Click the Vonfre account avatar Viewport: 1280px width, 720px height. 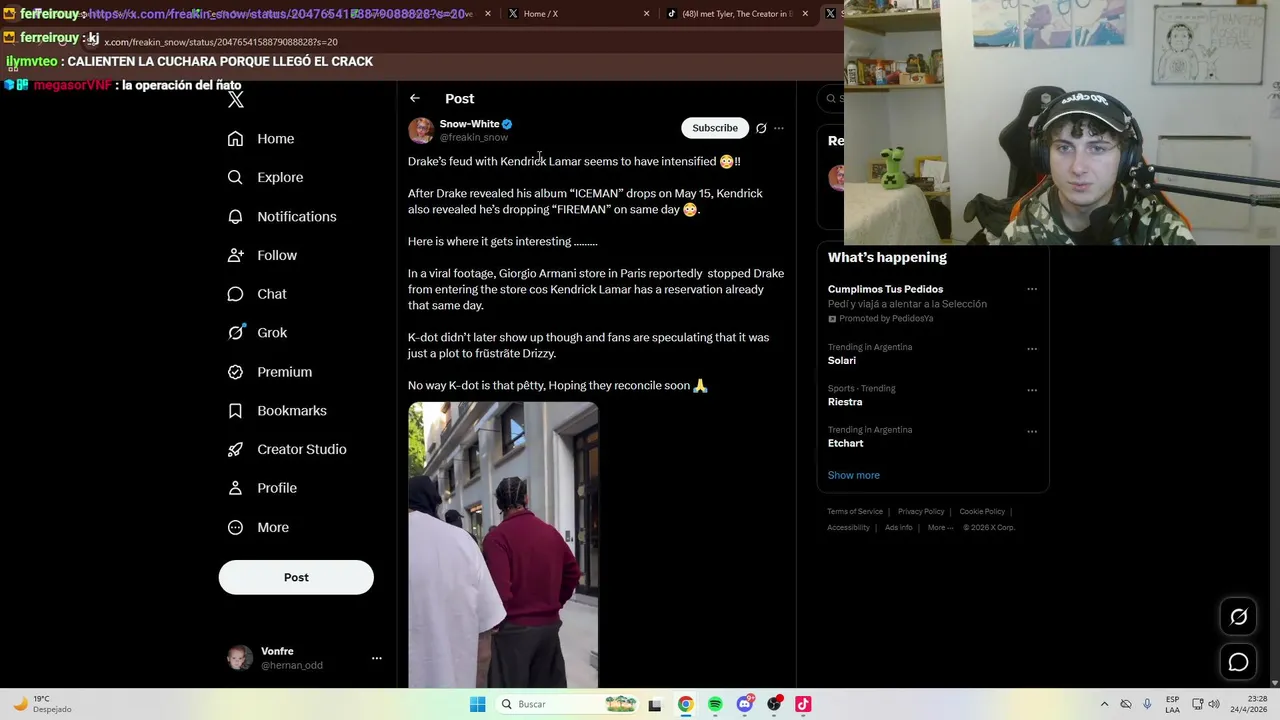(240, 658)
